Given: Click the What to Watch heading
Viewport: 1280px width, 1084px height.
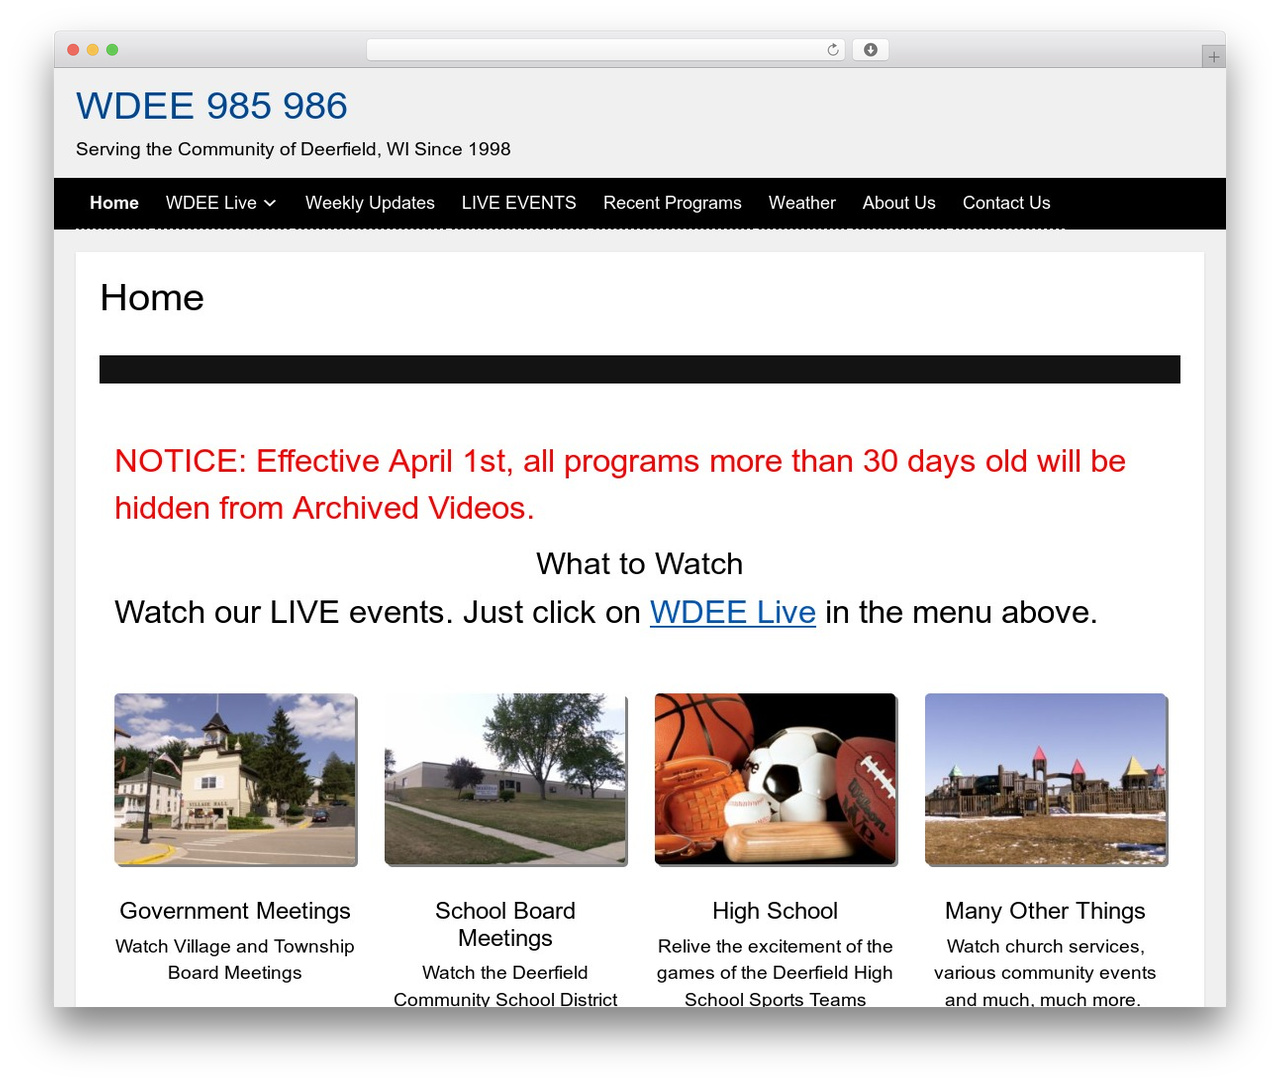Looking at the screenshot, I should click(x=640, y=564).
